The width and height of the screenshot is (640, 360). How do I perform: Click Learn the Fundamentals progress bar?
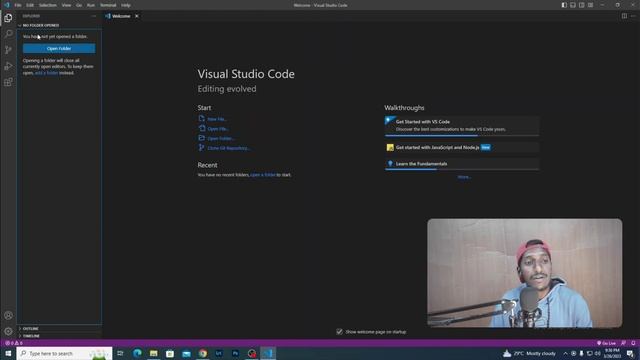(462, 169)
